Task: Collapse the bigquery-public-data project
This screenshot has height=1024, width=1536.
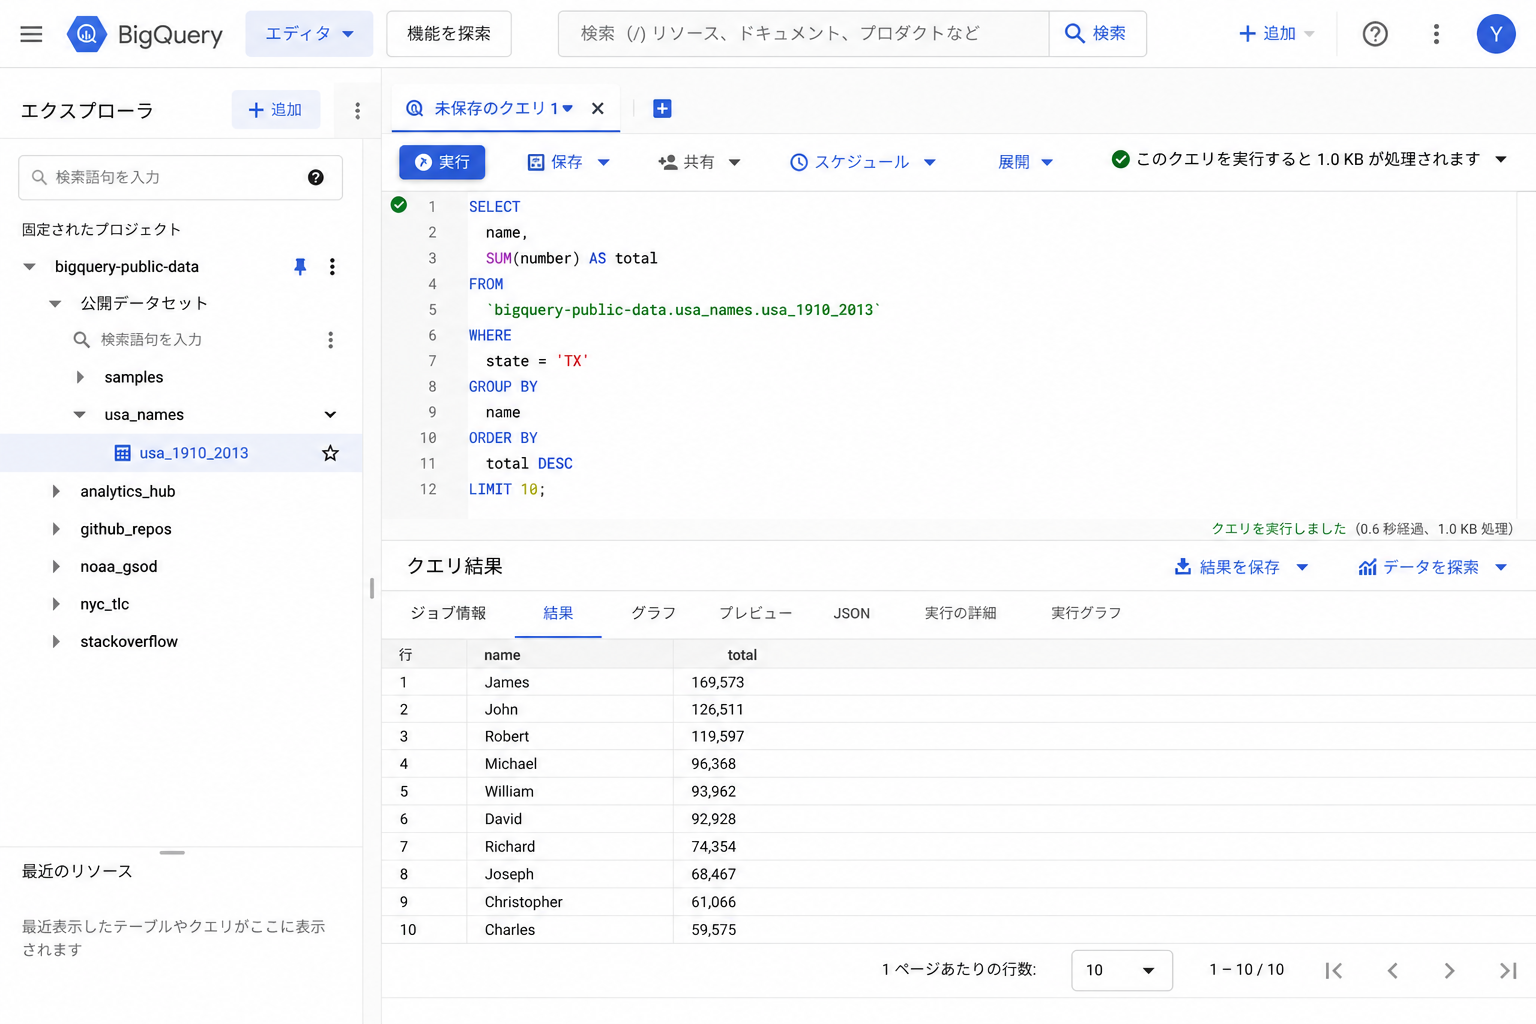Action: 29,267
